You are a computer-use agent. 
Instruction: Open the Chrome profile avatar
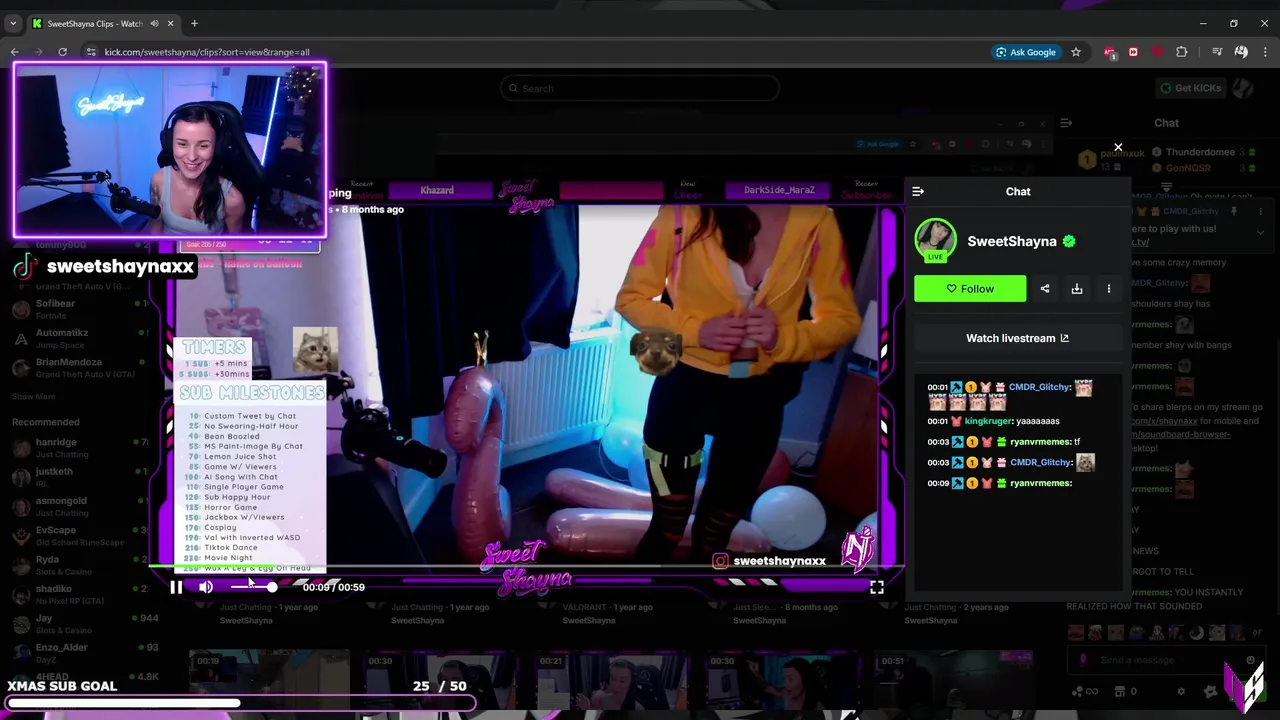[1241, 52]
